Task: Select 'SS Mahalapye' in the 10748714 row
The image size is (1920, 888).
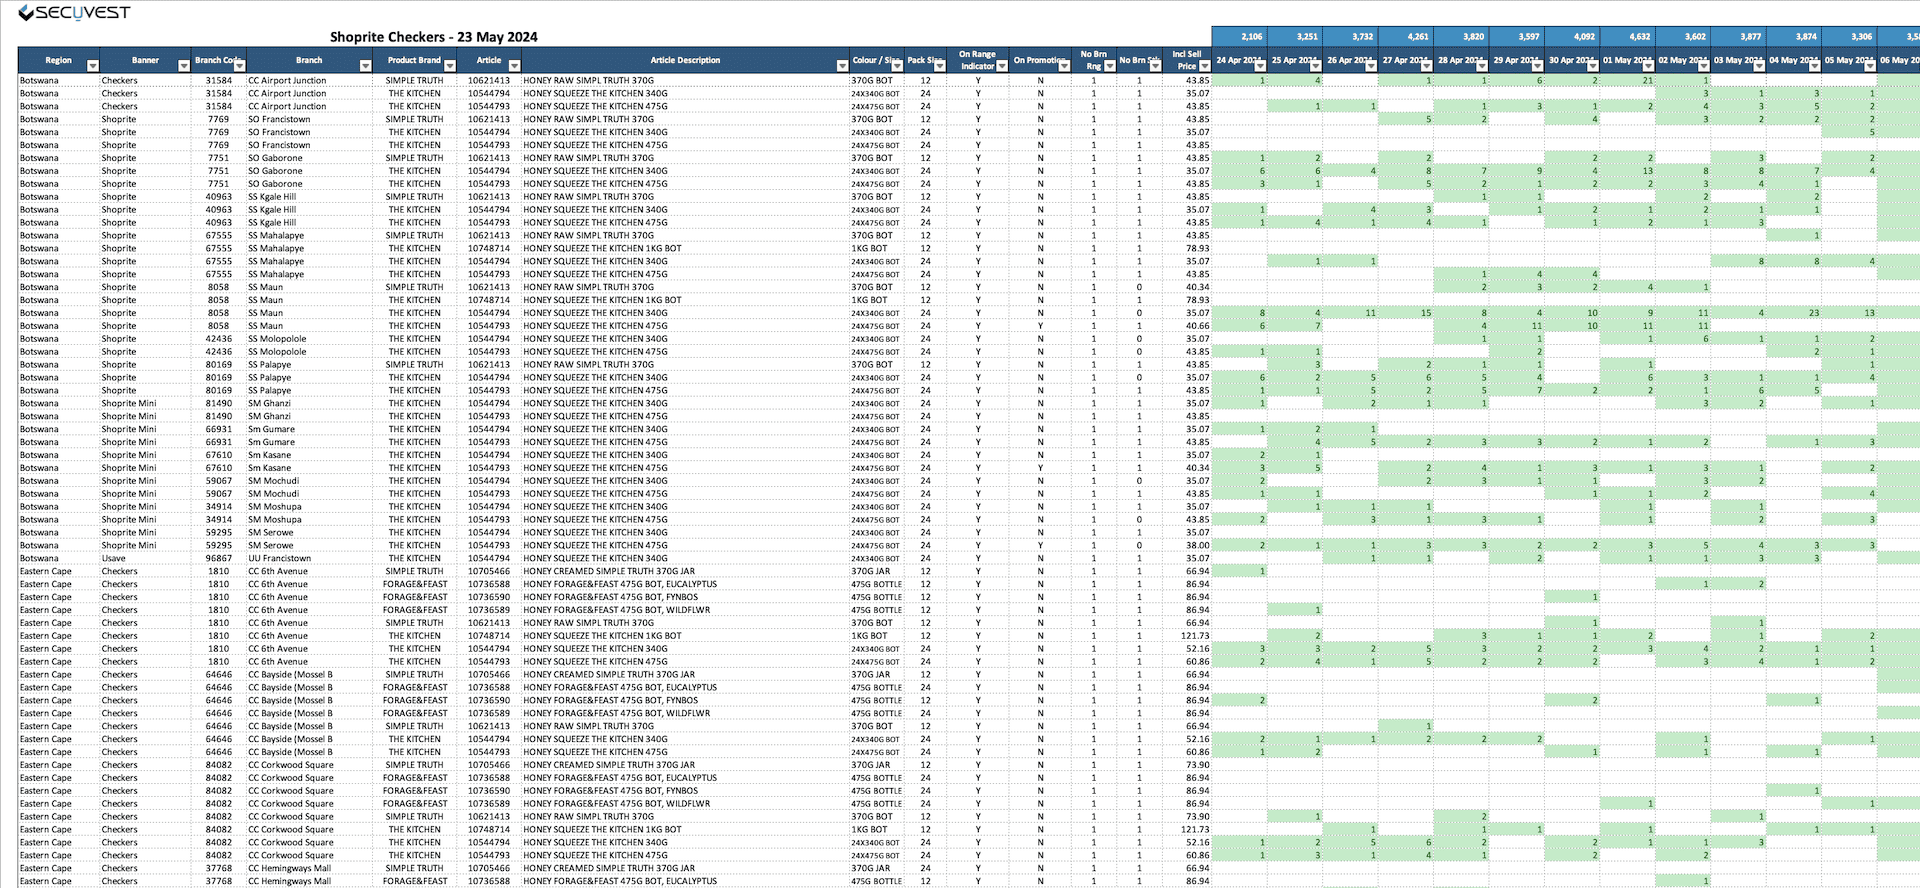Action: (x=276, y=249)
